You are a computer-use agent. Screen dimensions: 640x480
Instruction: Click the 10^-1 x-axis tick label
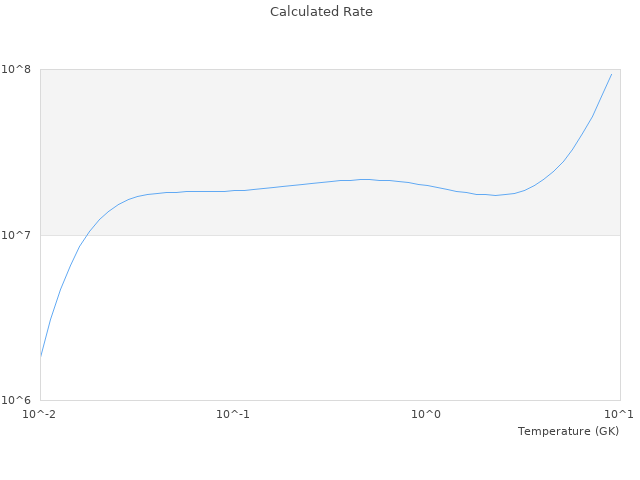(x=233, y=414)
